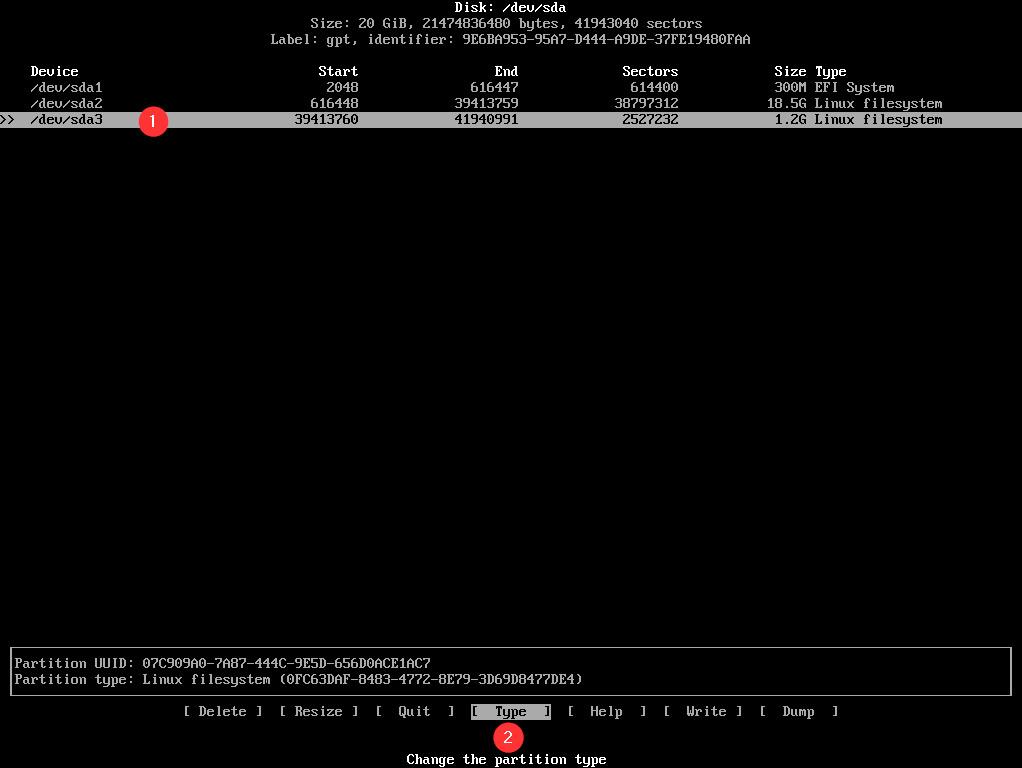Click the red badge numbered 2
This screenshot has width=1022, height=768.
(x=509, y=738)
